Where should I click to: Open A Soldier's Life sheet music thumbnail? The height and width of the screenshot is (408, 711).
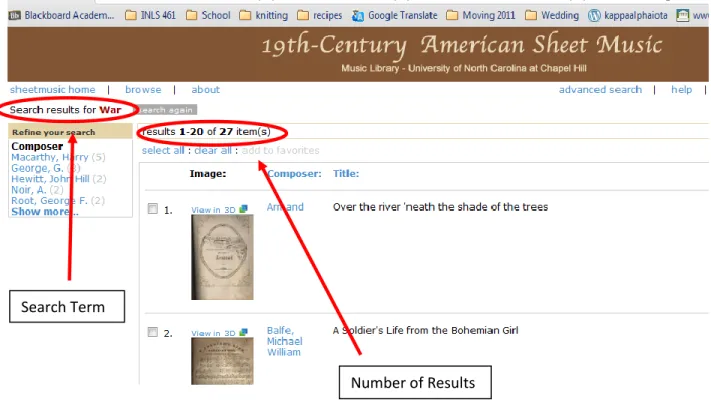click(222, 361)
